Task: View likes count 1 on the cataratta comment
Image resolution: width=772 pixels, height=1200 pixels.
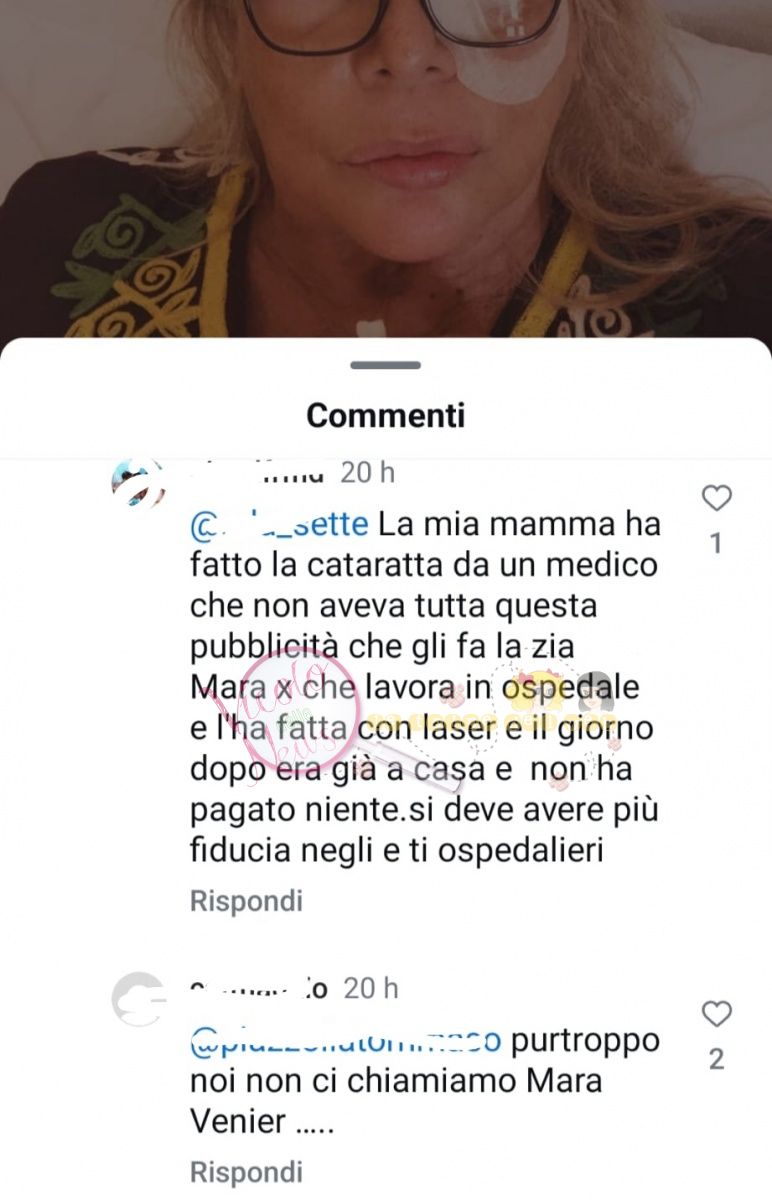Action: tap(716, 543)
